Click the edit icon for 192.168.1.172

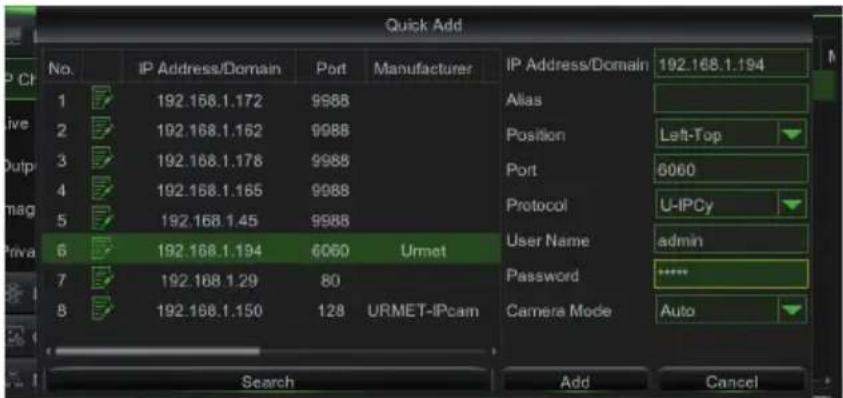[x=101, y=100]
